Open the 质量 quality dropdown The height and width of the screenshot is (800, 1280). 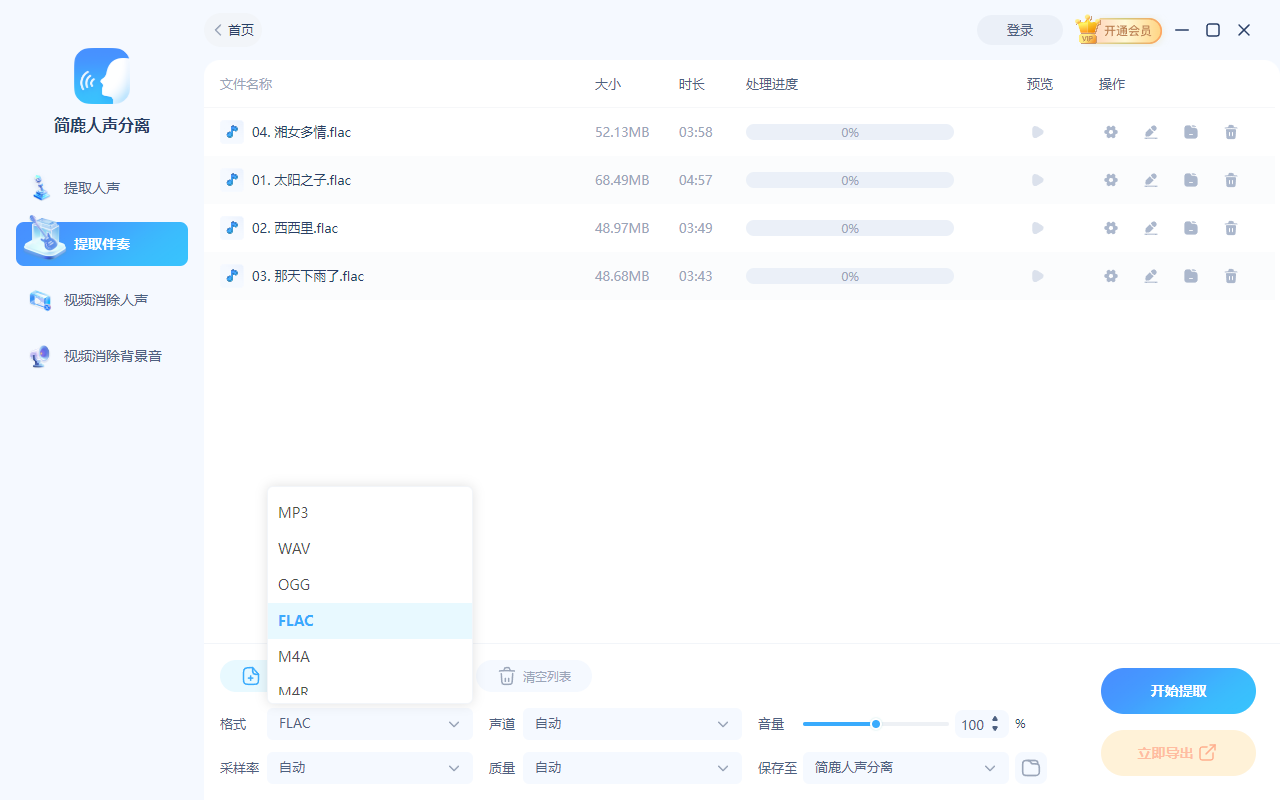coord(631,767)
